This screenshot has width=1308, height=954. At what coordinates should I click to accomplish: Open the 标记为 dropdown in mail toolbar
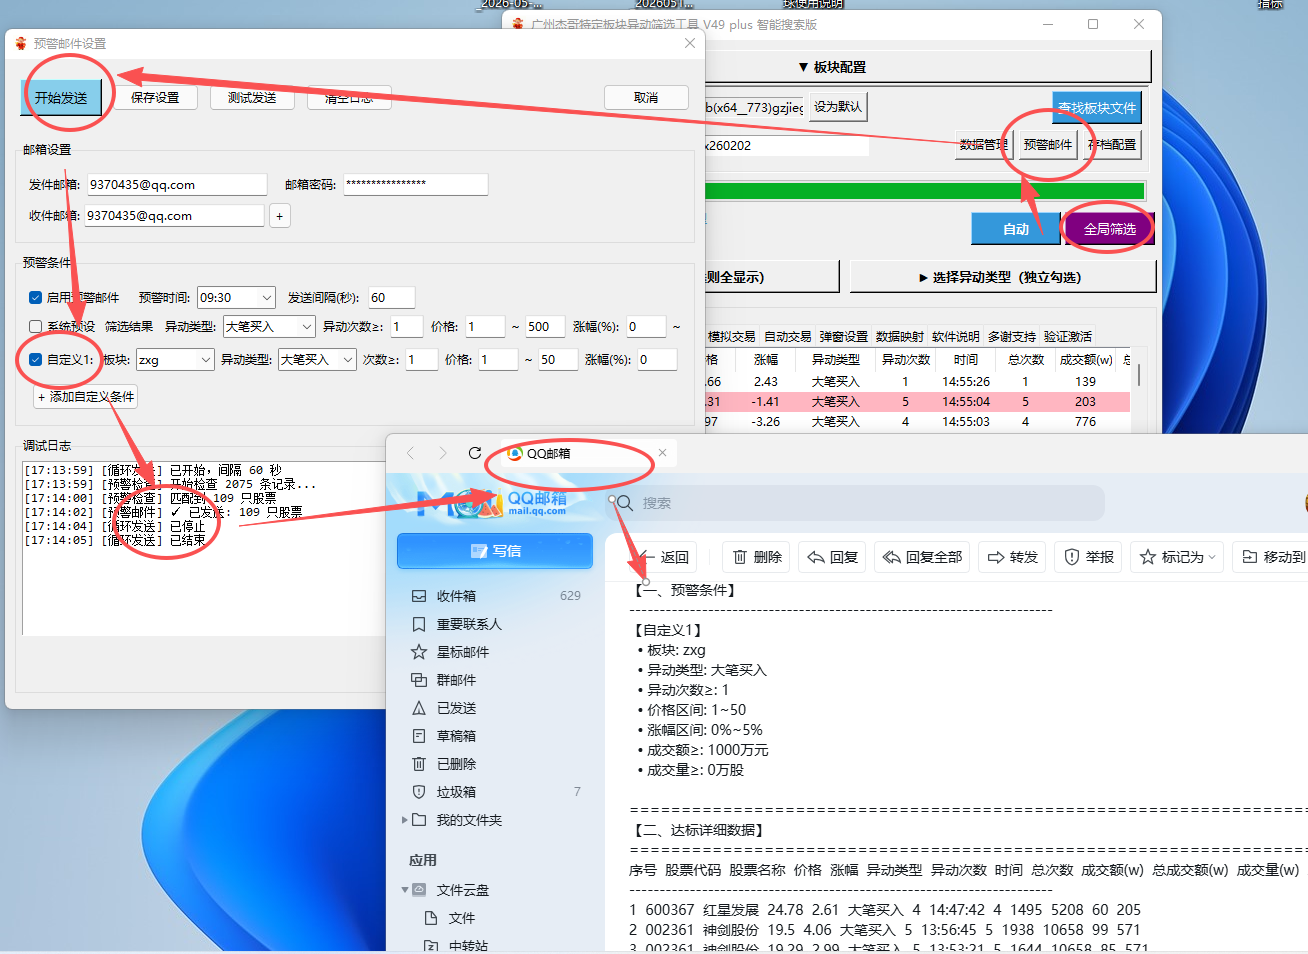pyautogui.click(x=1177, y=557)
